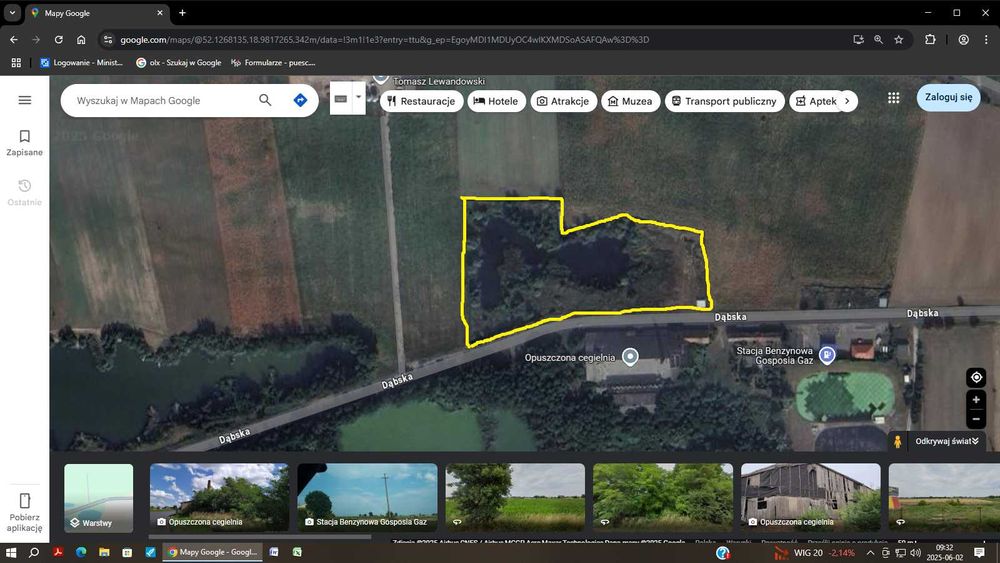
Task: Open the zoom indicator in address bar
Action: pos(878,40)
